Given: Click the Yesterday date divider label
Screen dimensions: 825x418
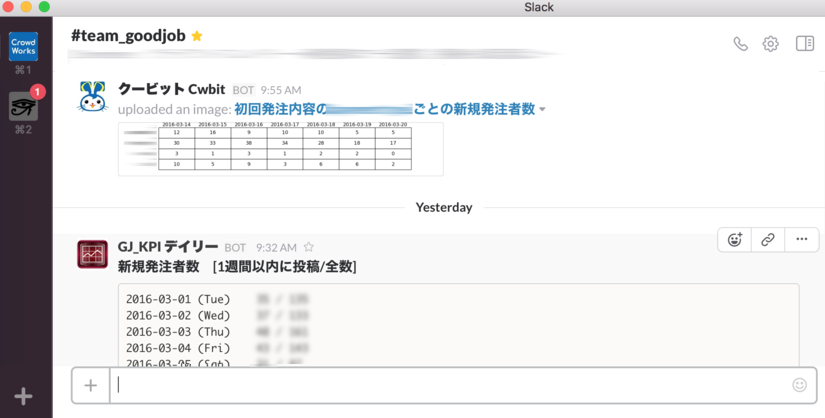Looking at the screenshot, I should 444,207.
